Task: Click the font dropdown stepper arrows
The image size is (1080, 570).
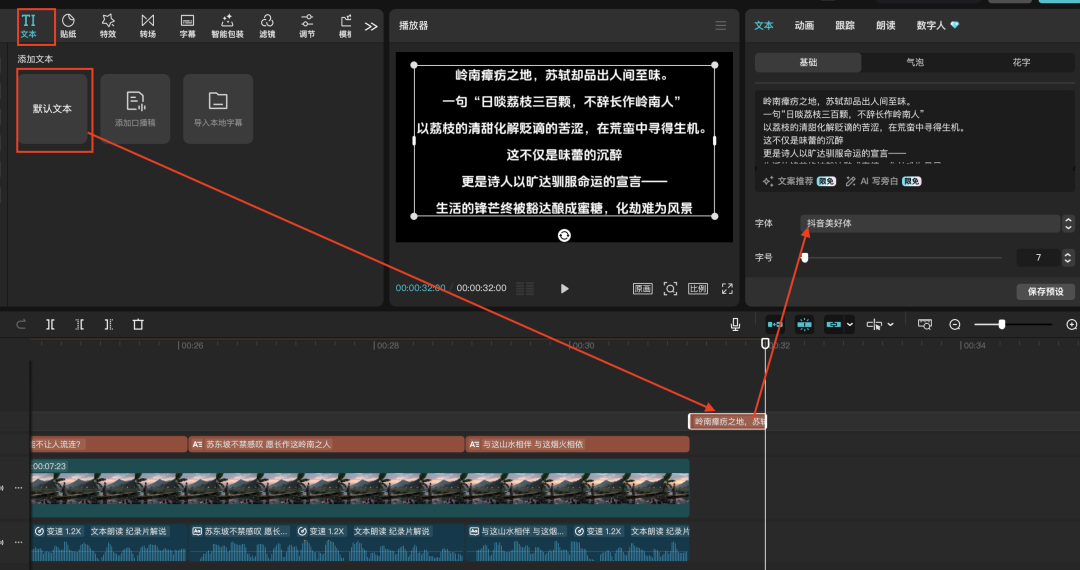Action: pyautogui.click(x=1068, y=223)
